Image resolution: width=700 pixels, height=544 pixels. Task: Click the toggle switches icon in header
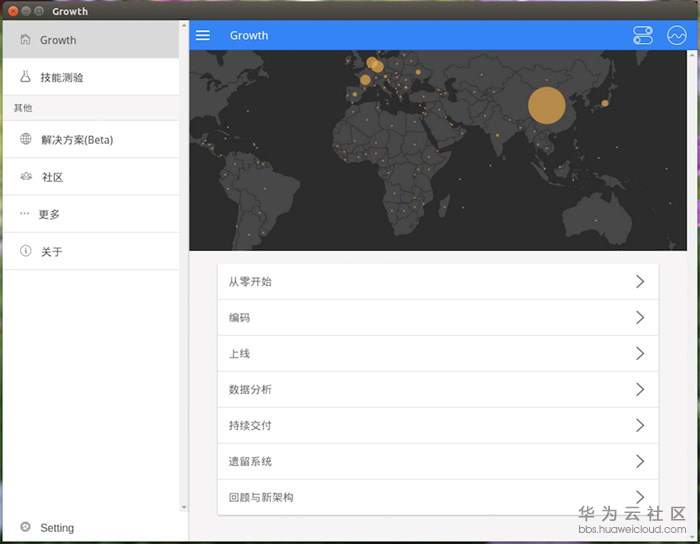[643, 35]
